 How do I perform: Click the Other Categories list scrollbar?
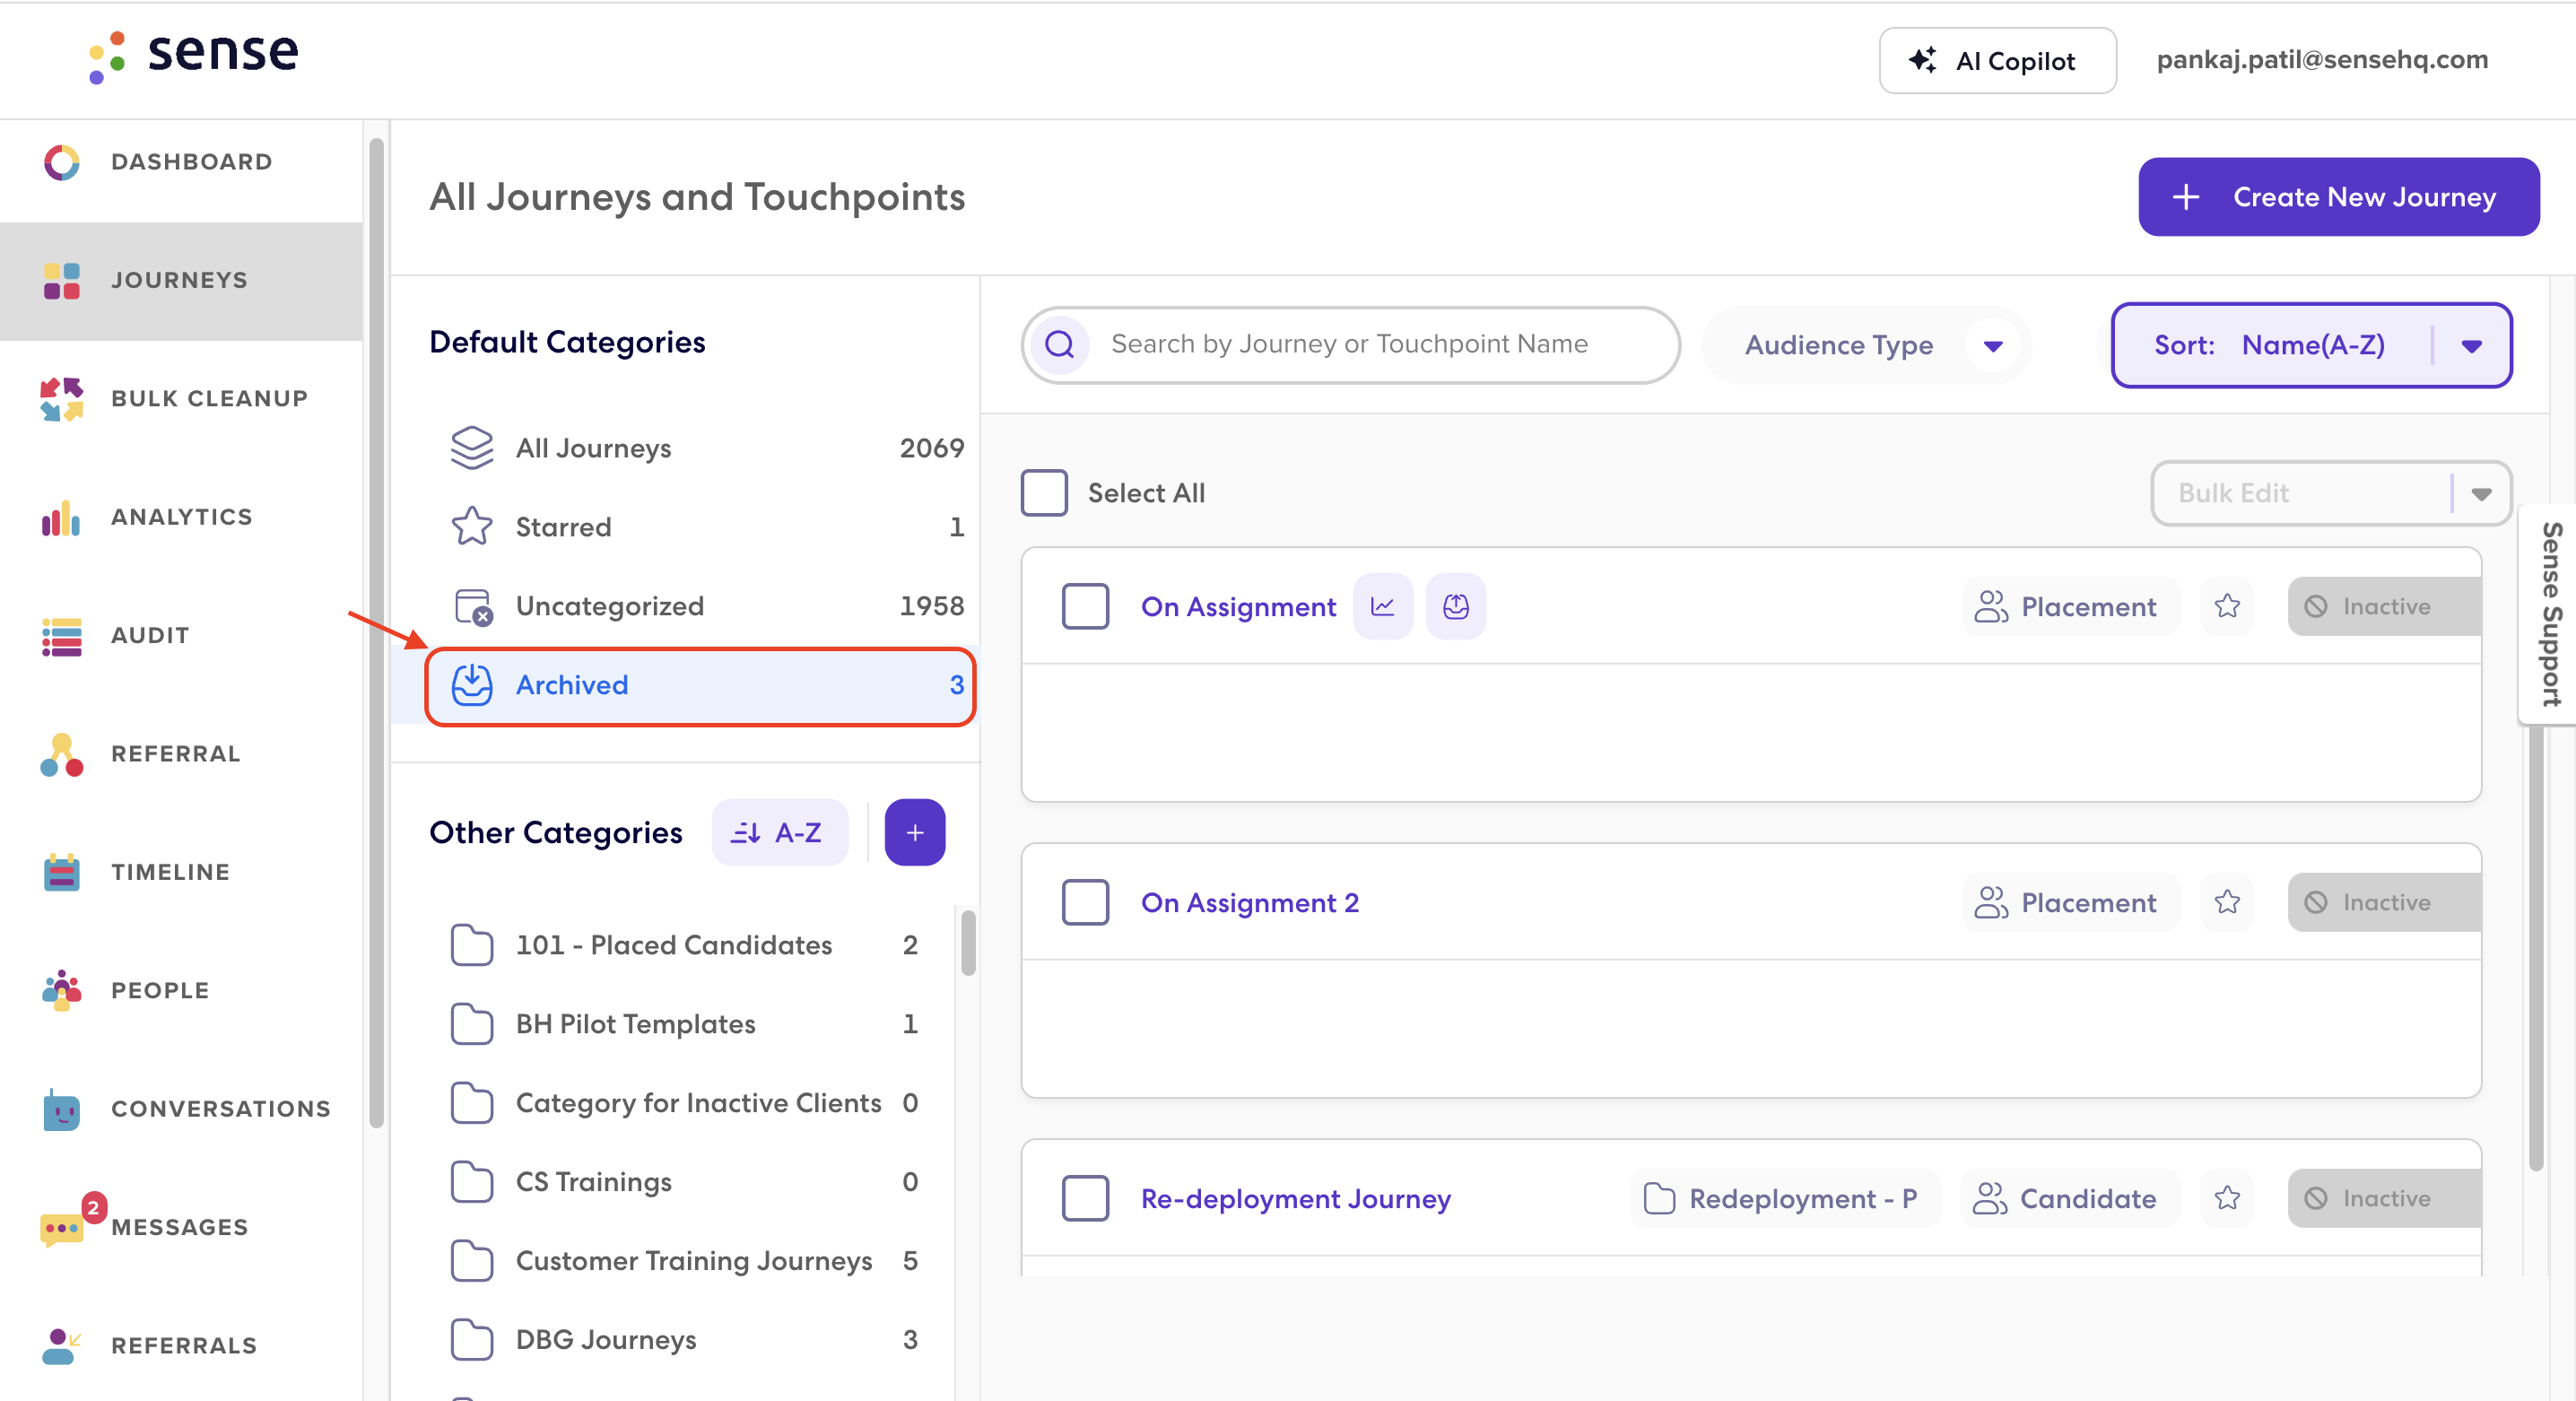[967, 941]
